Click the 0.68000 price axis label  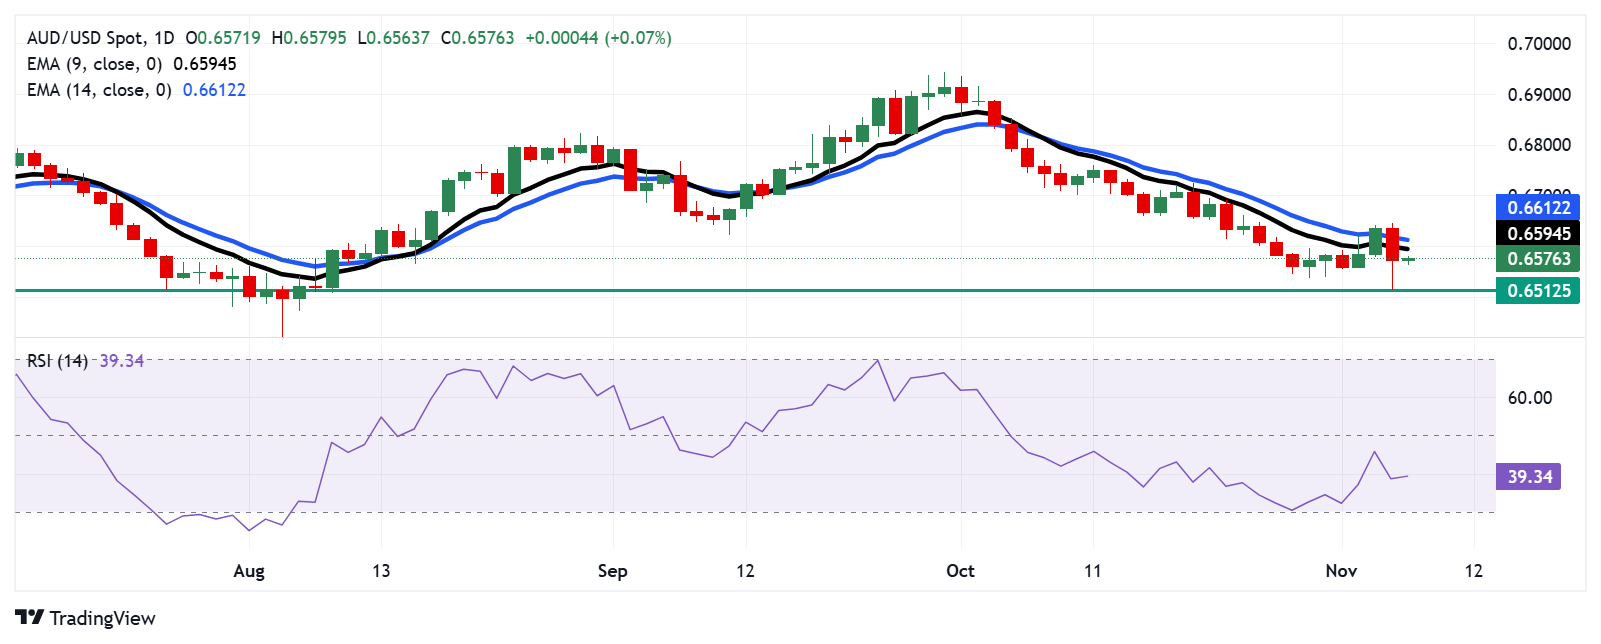1538,145
